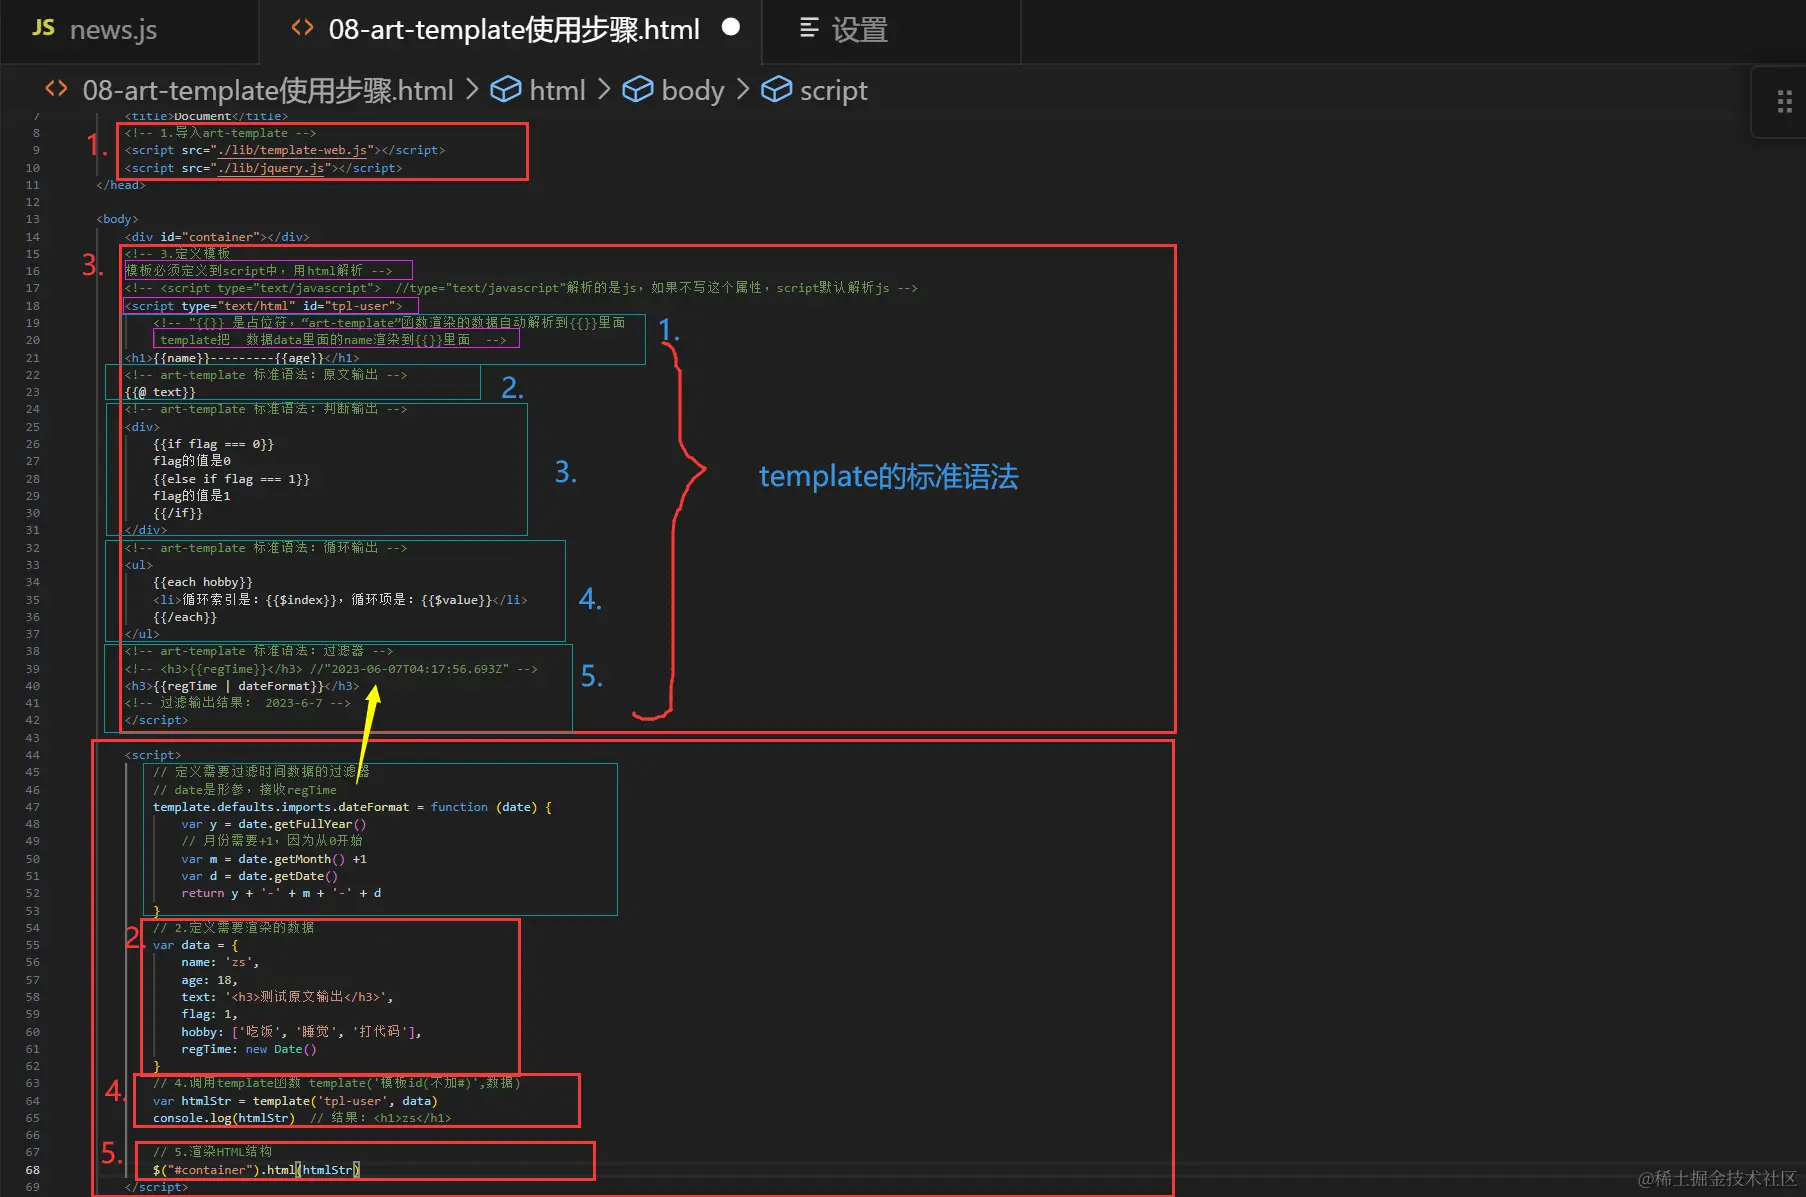Screen dimensions: 1806x1197
Task: Click the var htmlStr = template('tpl-user', data) line
Action: 295,1101
